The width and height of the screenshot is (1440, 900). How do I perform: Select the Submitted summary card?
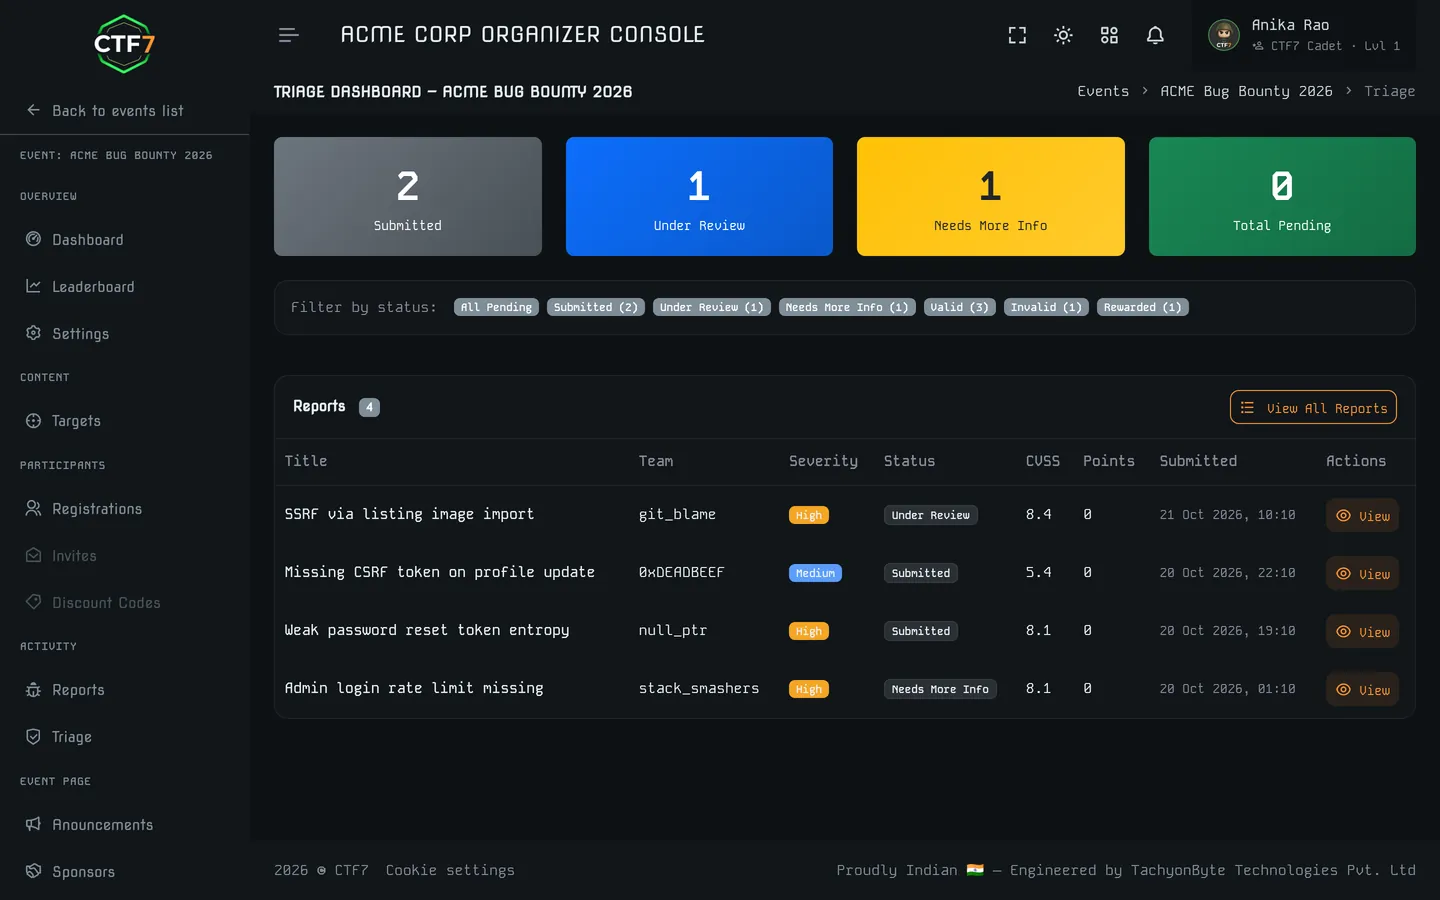tap(408, 196)
